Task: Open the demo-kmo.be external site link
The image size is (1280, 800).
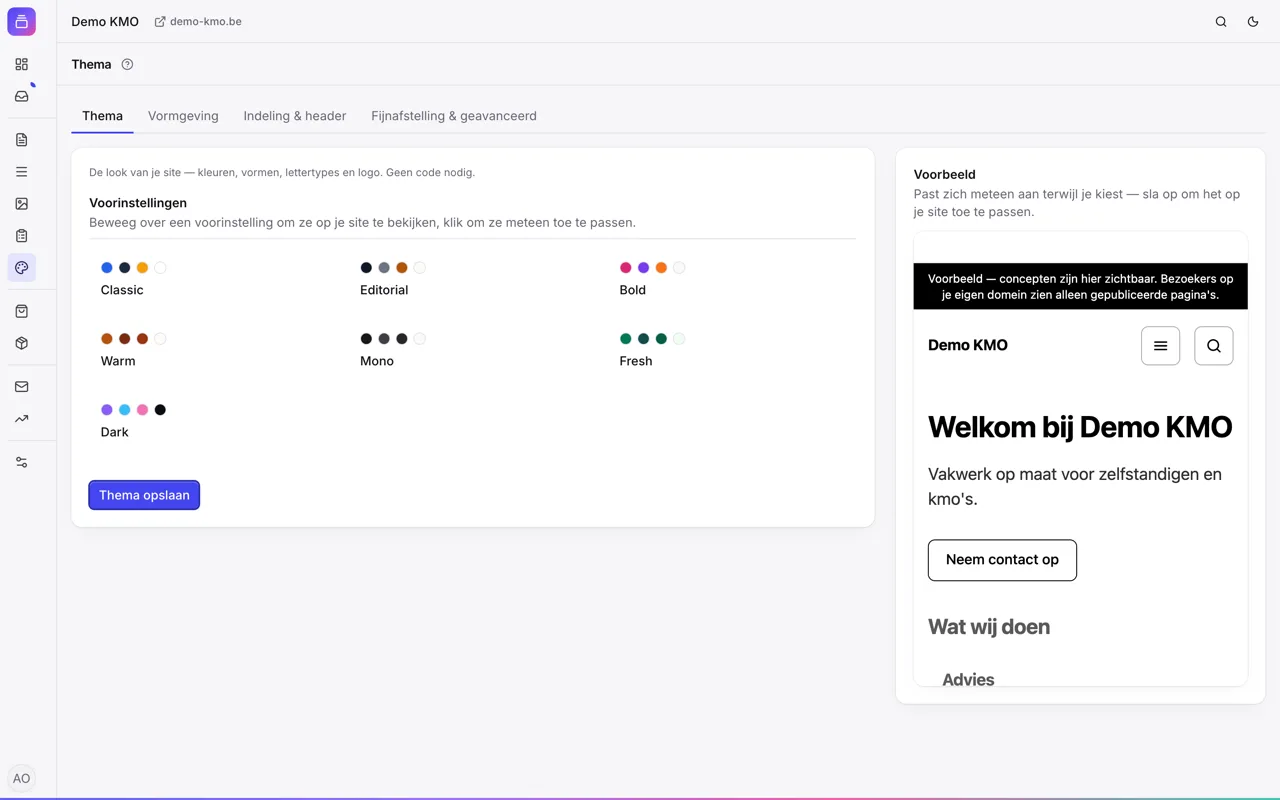Action: pos(198,21)
